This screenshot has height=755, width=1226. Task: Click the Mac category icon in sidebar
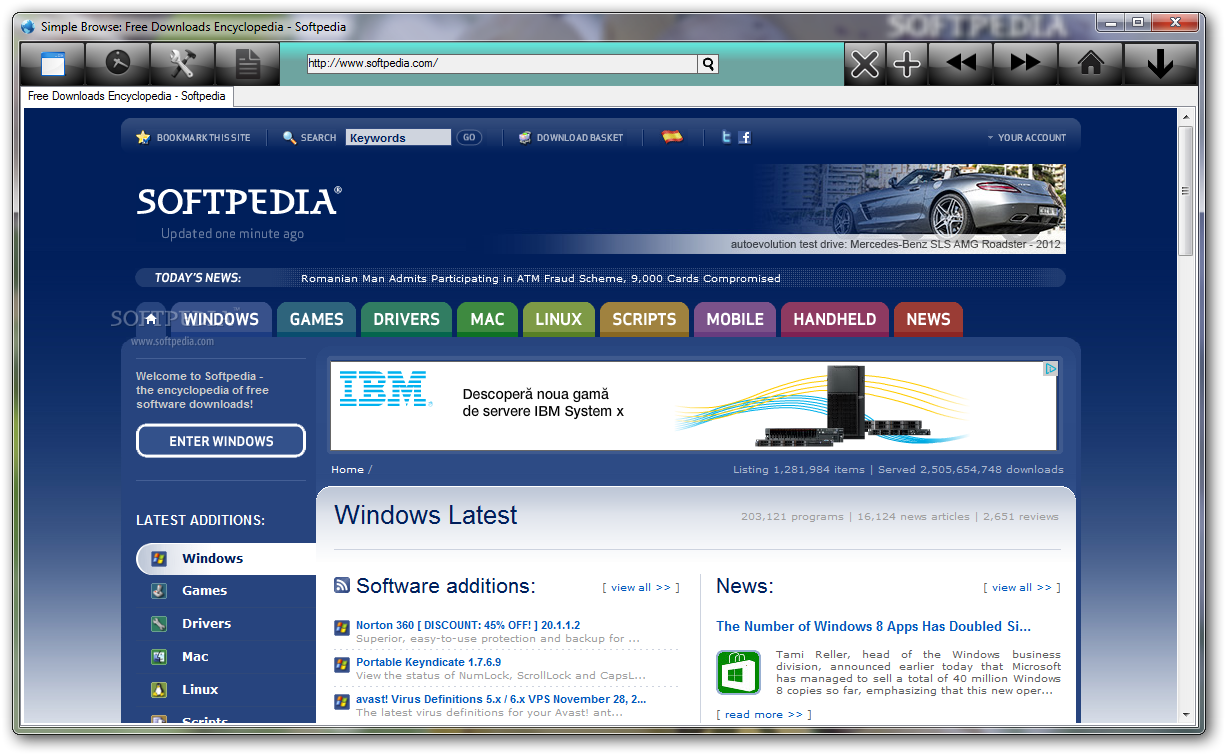click(159, 657)
